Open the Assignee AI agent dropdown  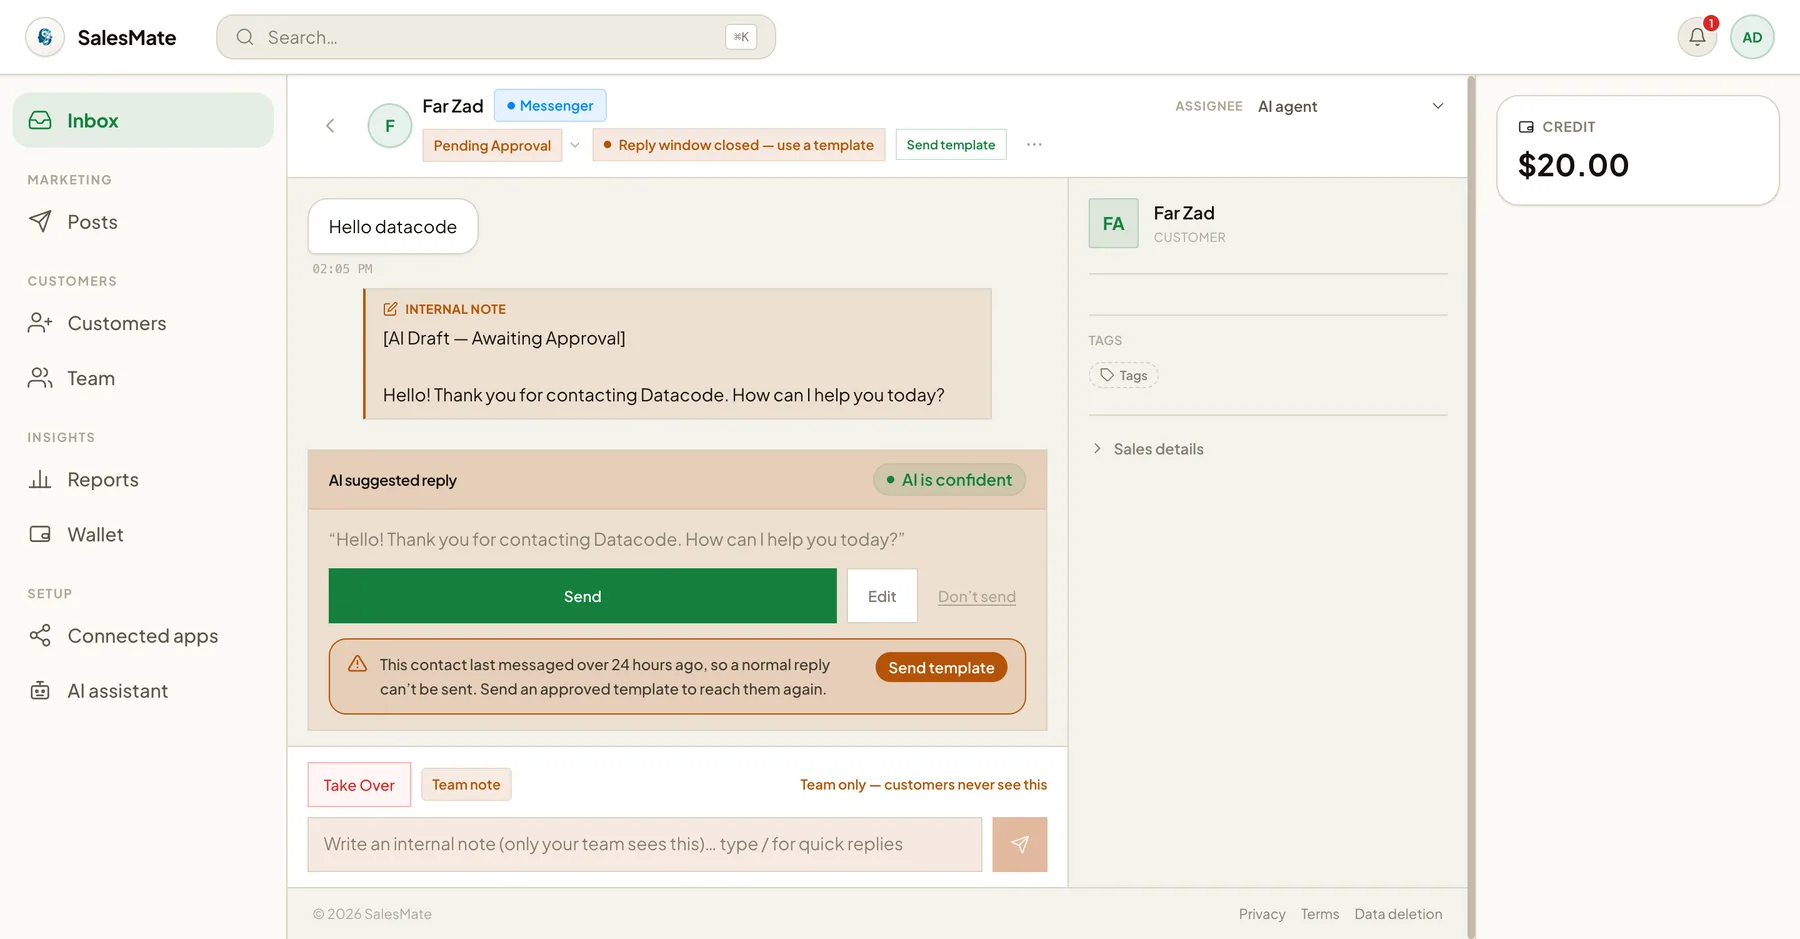(x=1350, y=106)
